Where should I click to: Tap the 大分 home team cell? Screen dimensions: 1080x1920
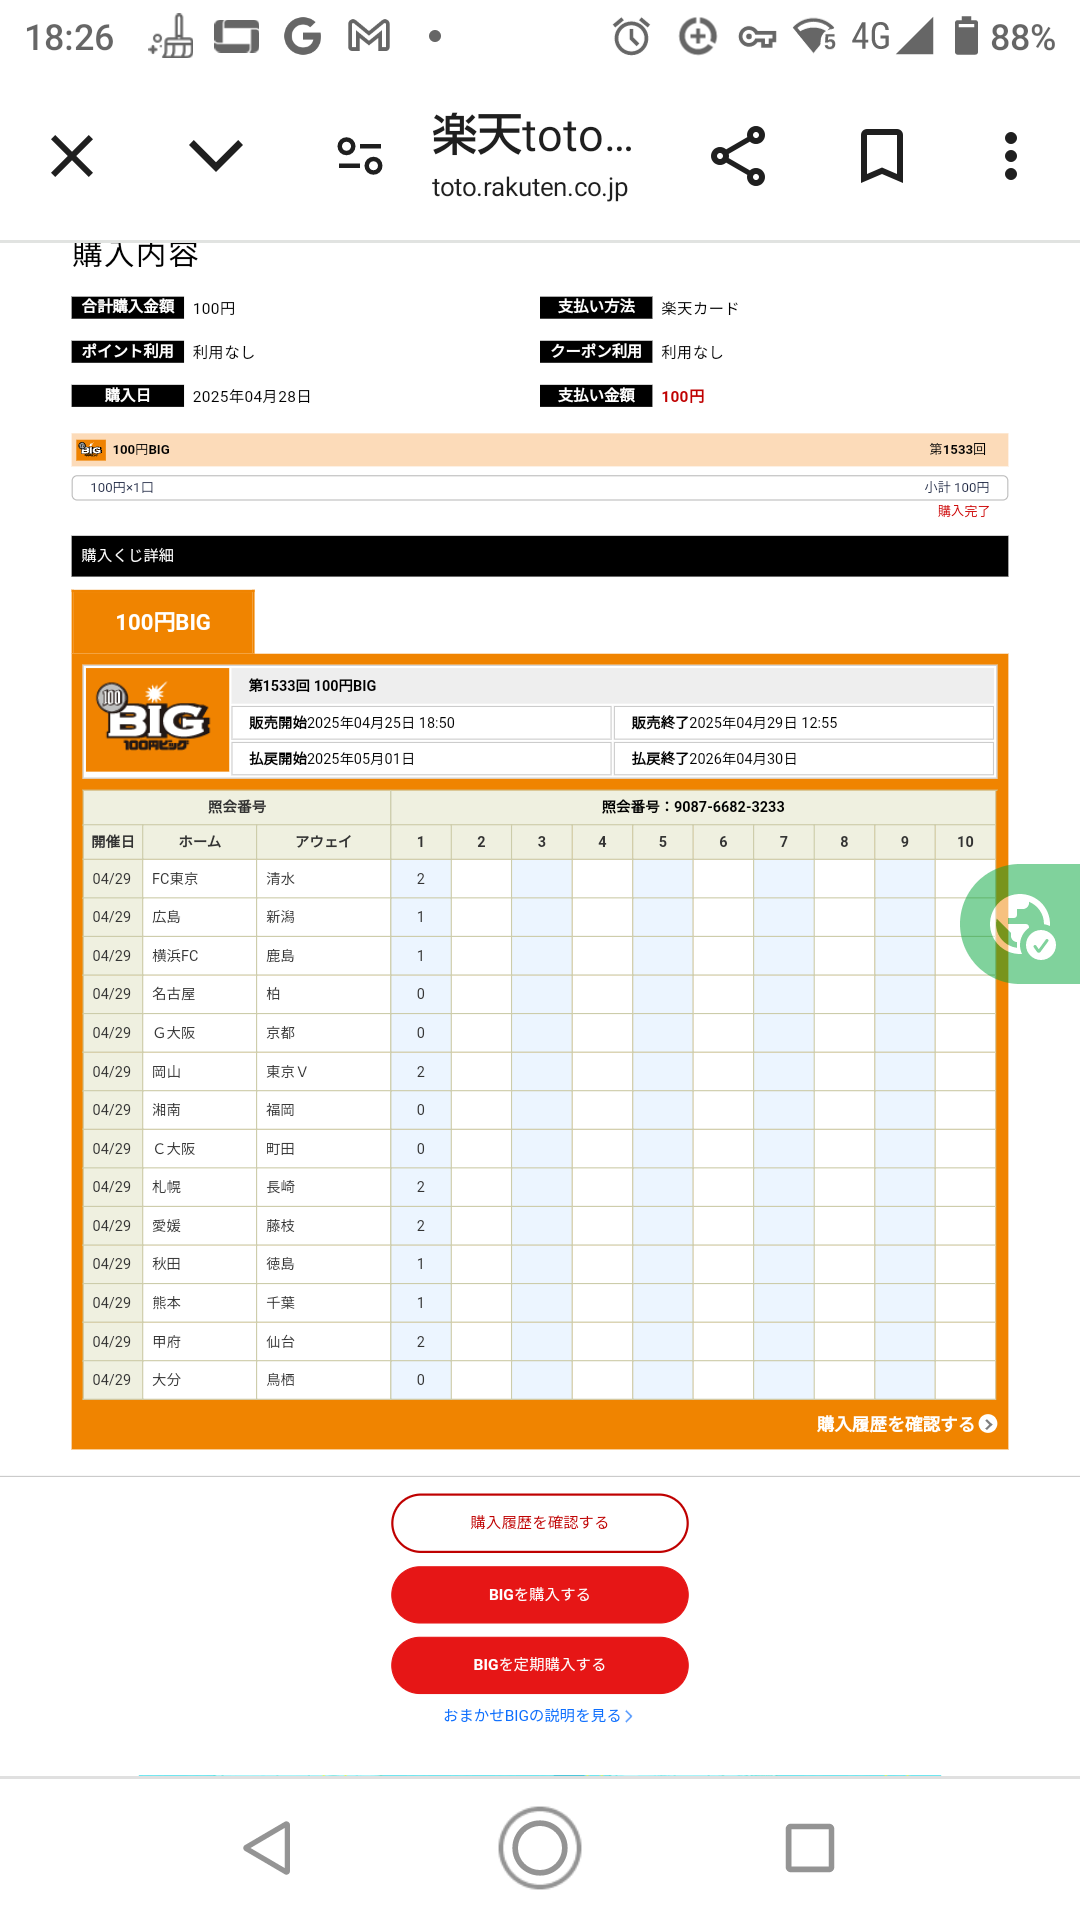(199, 1380)
